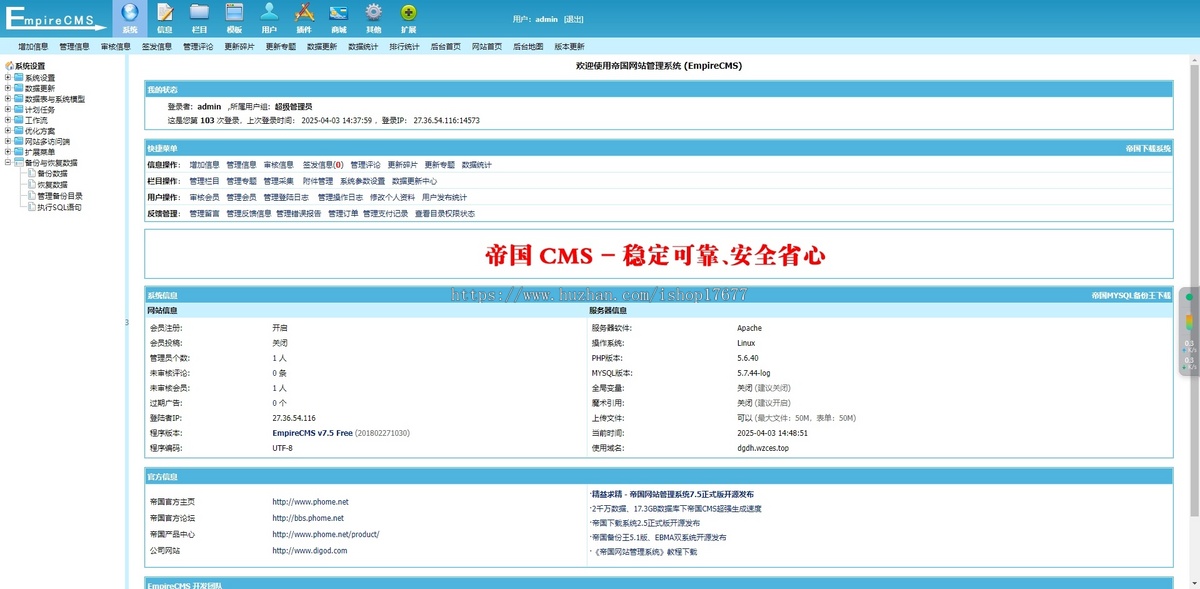Open 管理备份目录 in the sidebar tree
This screenshot has width=1200, height=589.
[x=60, y=196]
